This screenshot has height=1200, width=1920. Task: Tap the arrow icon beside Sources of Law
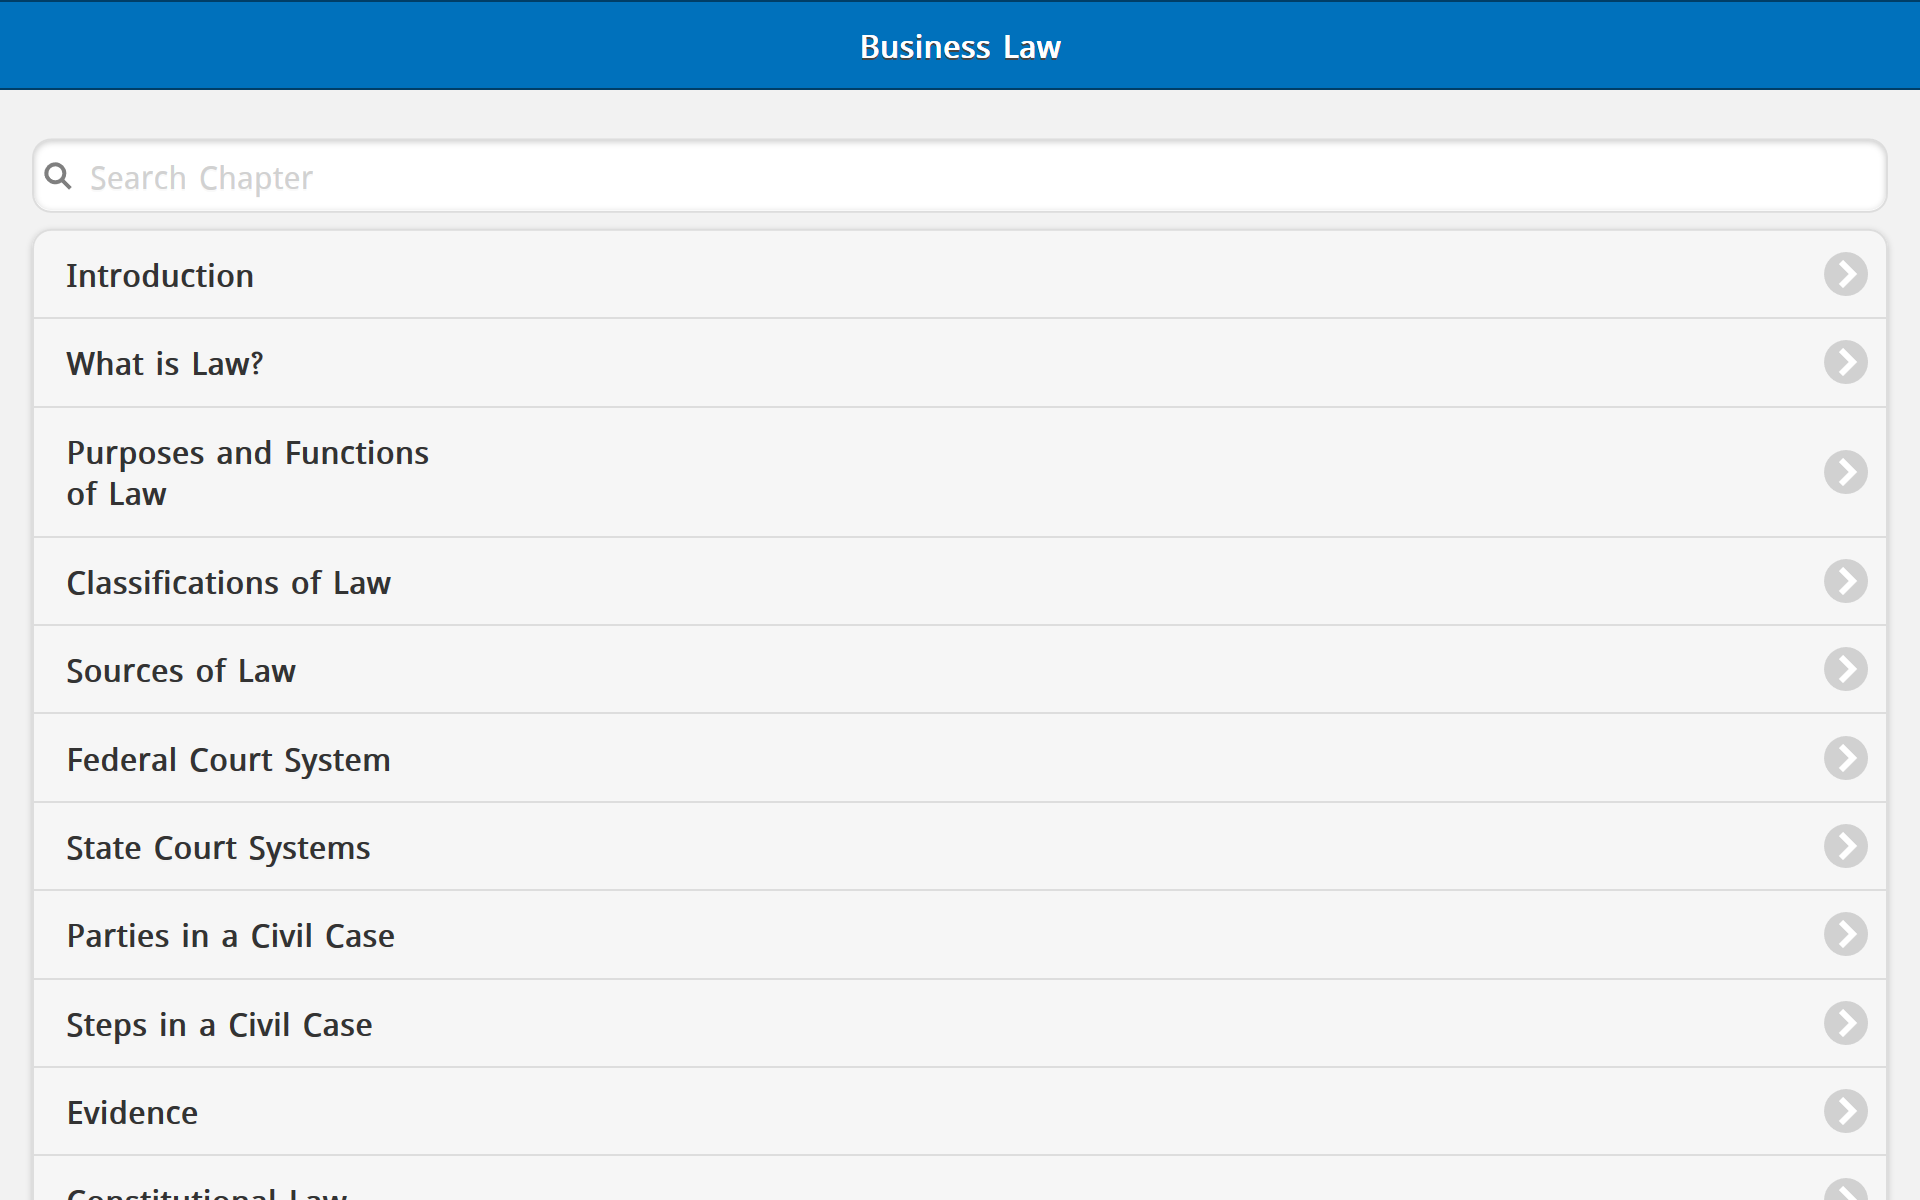[1845, 669]
